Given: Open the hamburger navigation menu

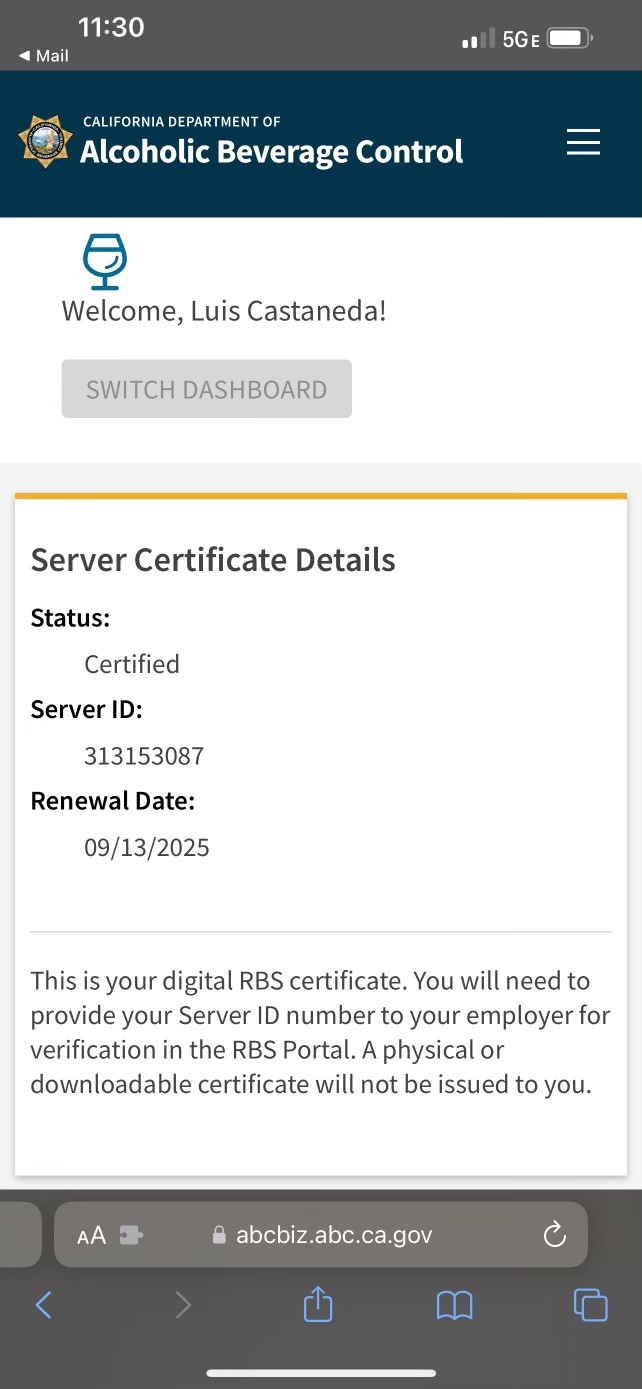Looking at the screenshot, I should click(x=583, y=142).
